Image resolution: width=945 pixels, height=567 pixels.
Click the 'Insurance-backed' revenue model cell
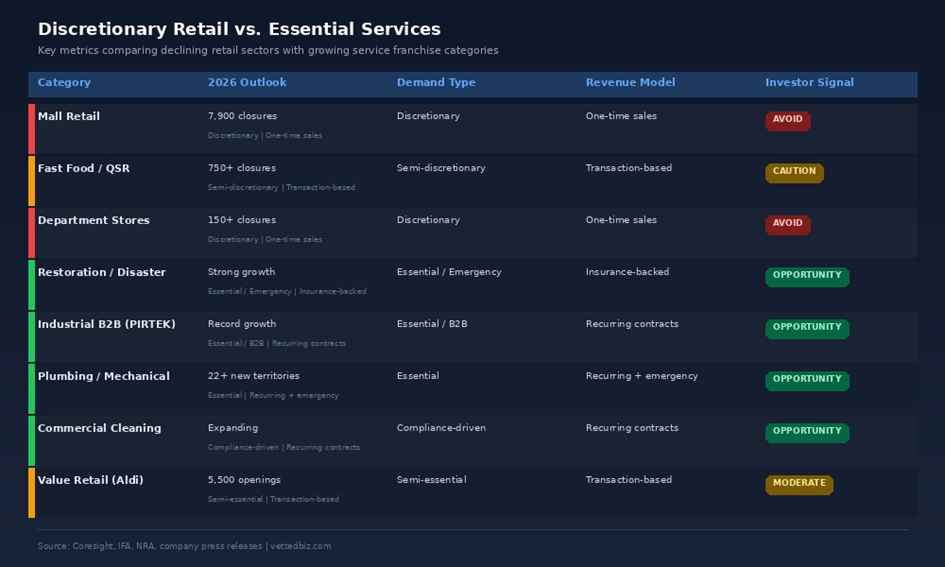[x=627, y=272]
